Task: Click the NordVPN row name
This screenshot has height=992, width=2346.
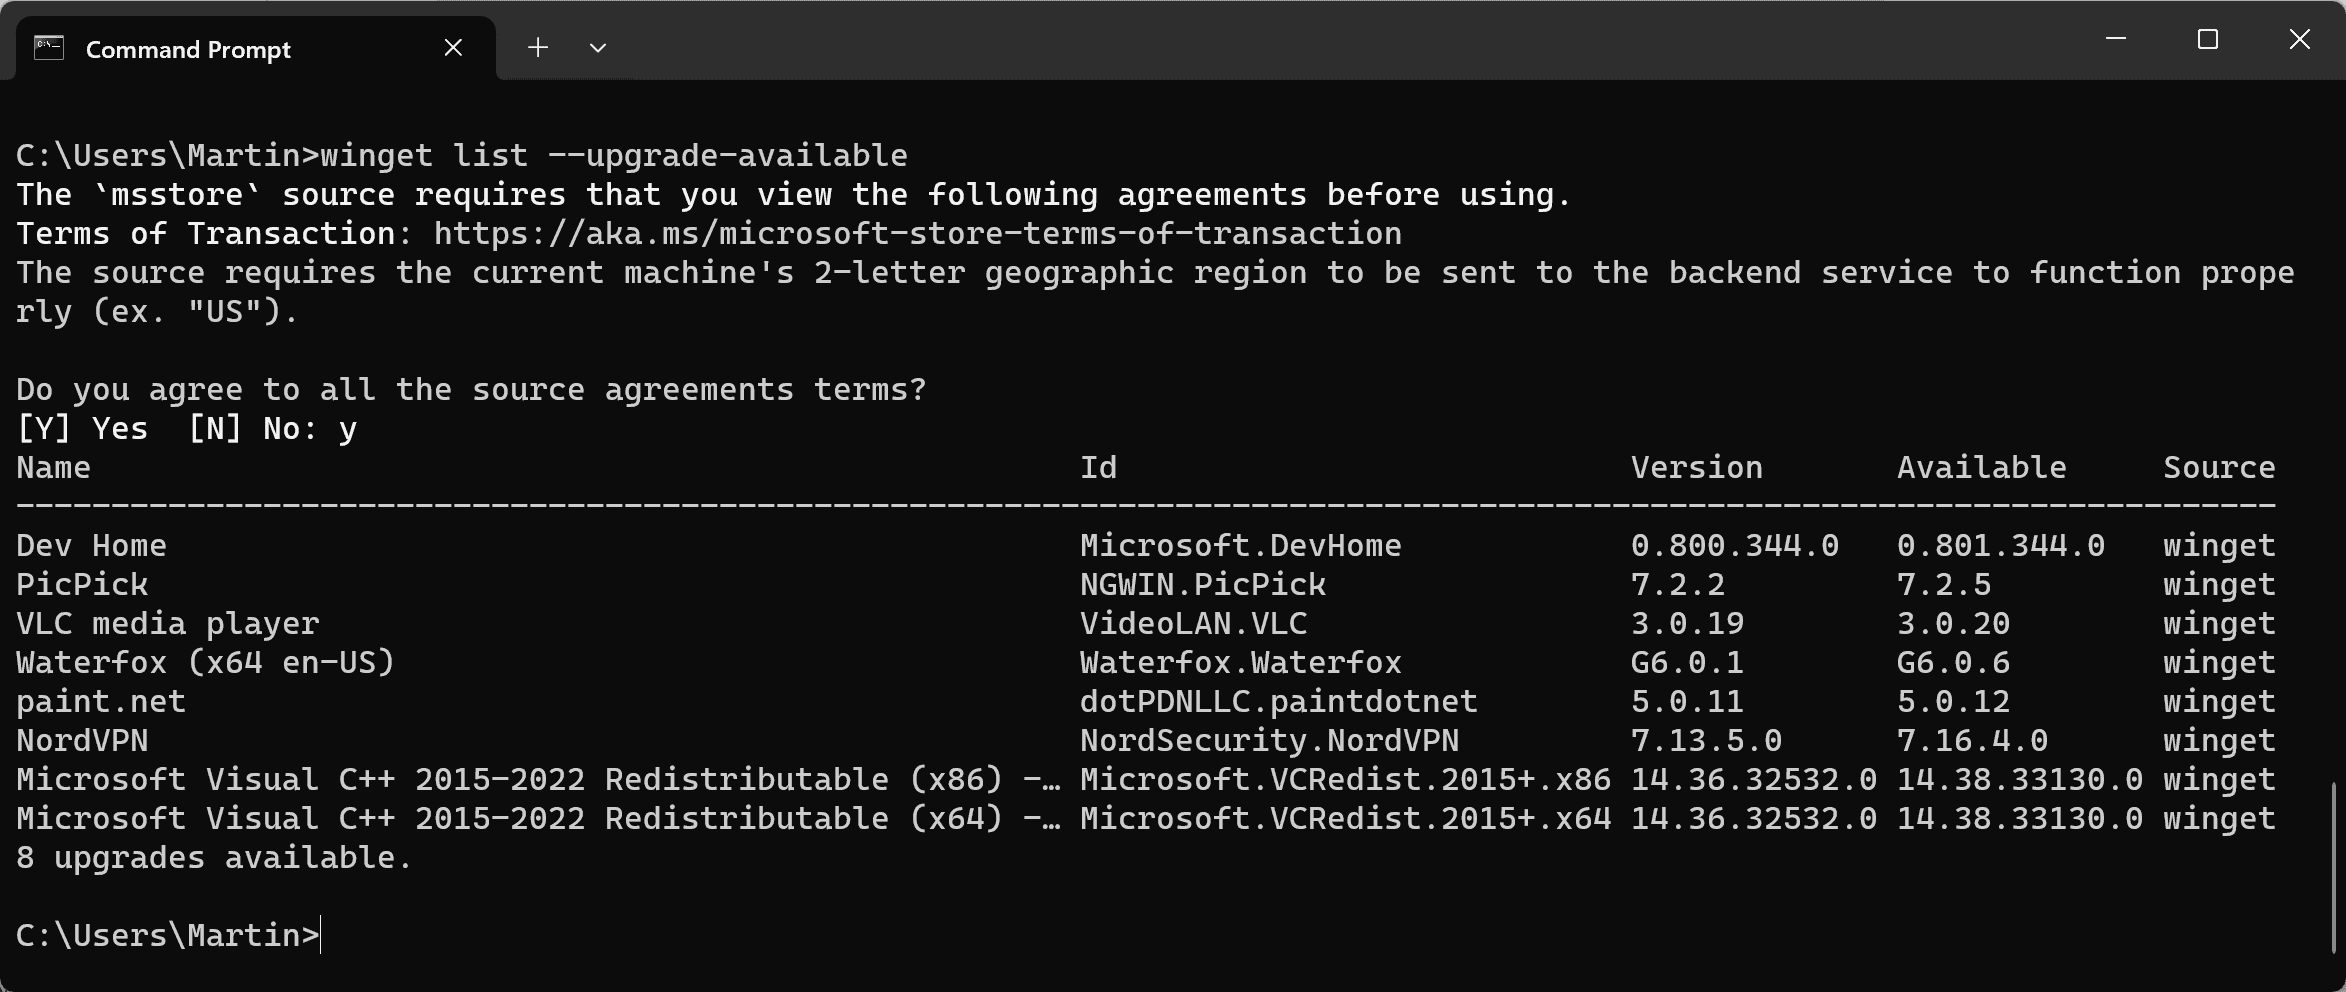Action: [82, 741]
